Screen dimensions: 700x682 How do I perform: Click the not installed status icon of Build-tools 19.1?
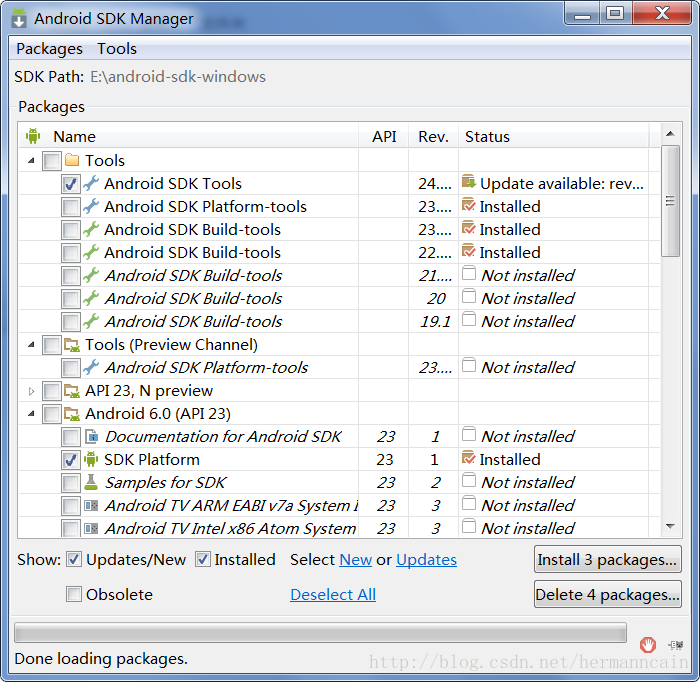(469, 320)
